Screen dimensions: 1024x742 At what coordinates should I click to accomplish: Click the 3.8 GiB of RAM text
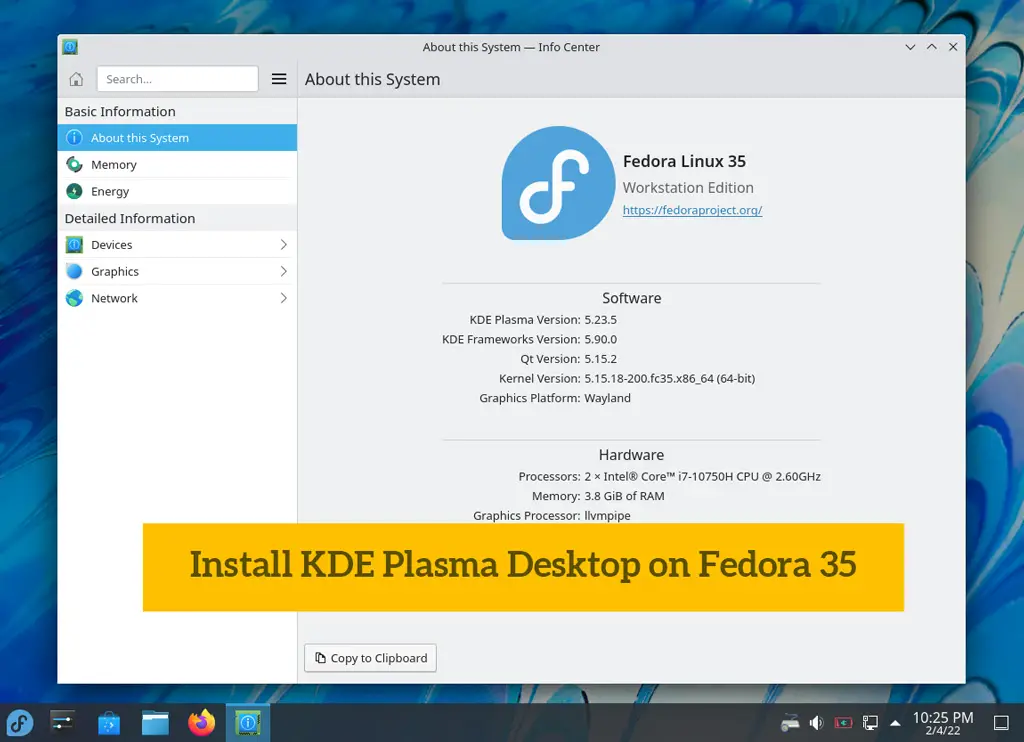(624, 496)
